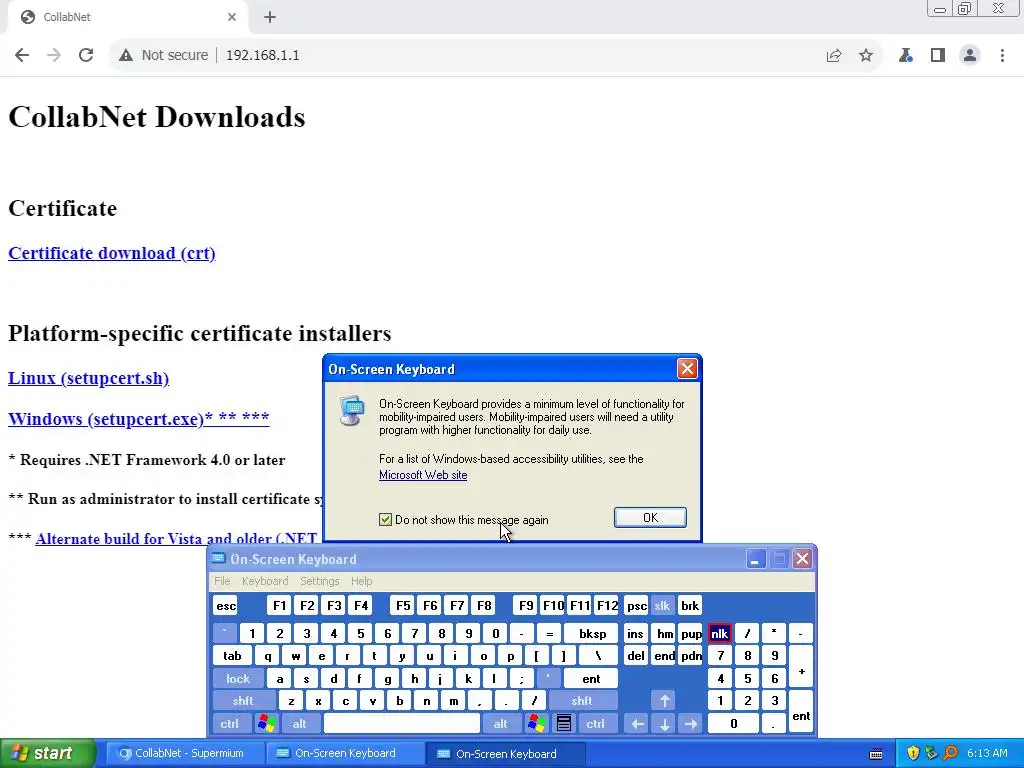The width and height of the screenshot is (1024, 768).
Task: Click the numpad ent key
Action: pos(801,712)
